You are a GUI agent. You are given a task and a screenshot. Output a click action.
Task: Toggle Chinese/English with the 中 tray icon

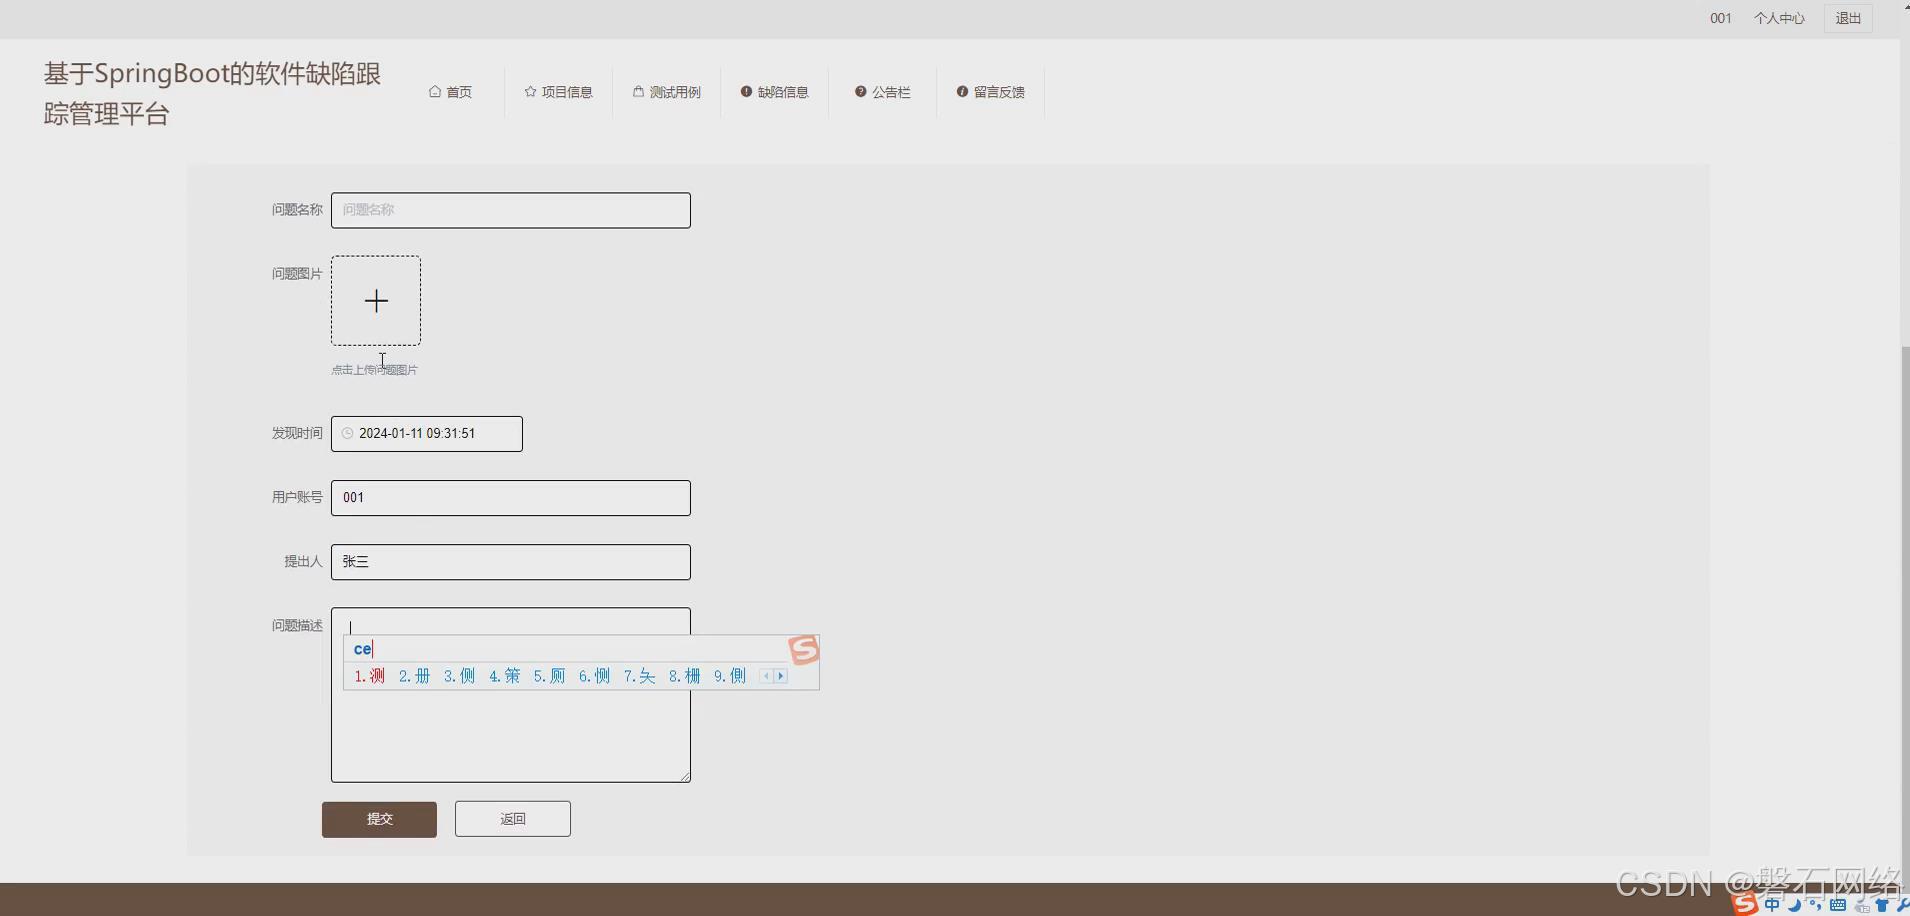(1772, 904)
